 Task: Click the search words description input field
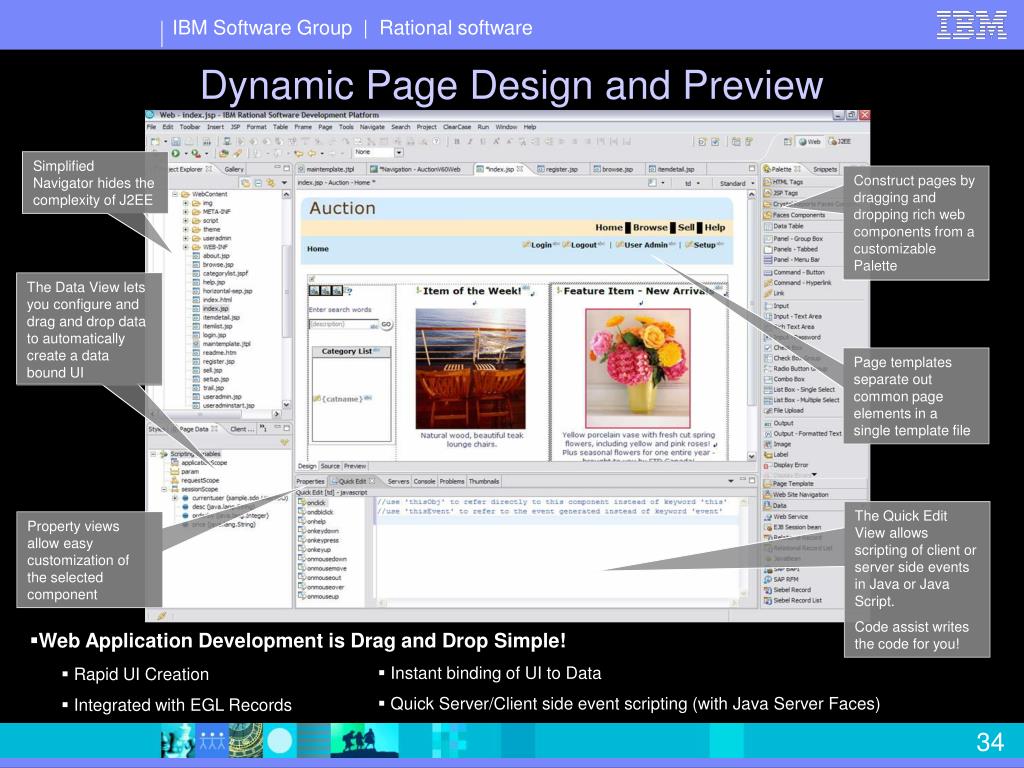point(343,325)
